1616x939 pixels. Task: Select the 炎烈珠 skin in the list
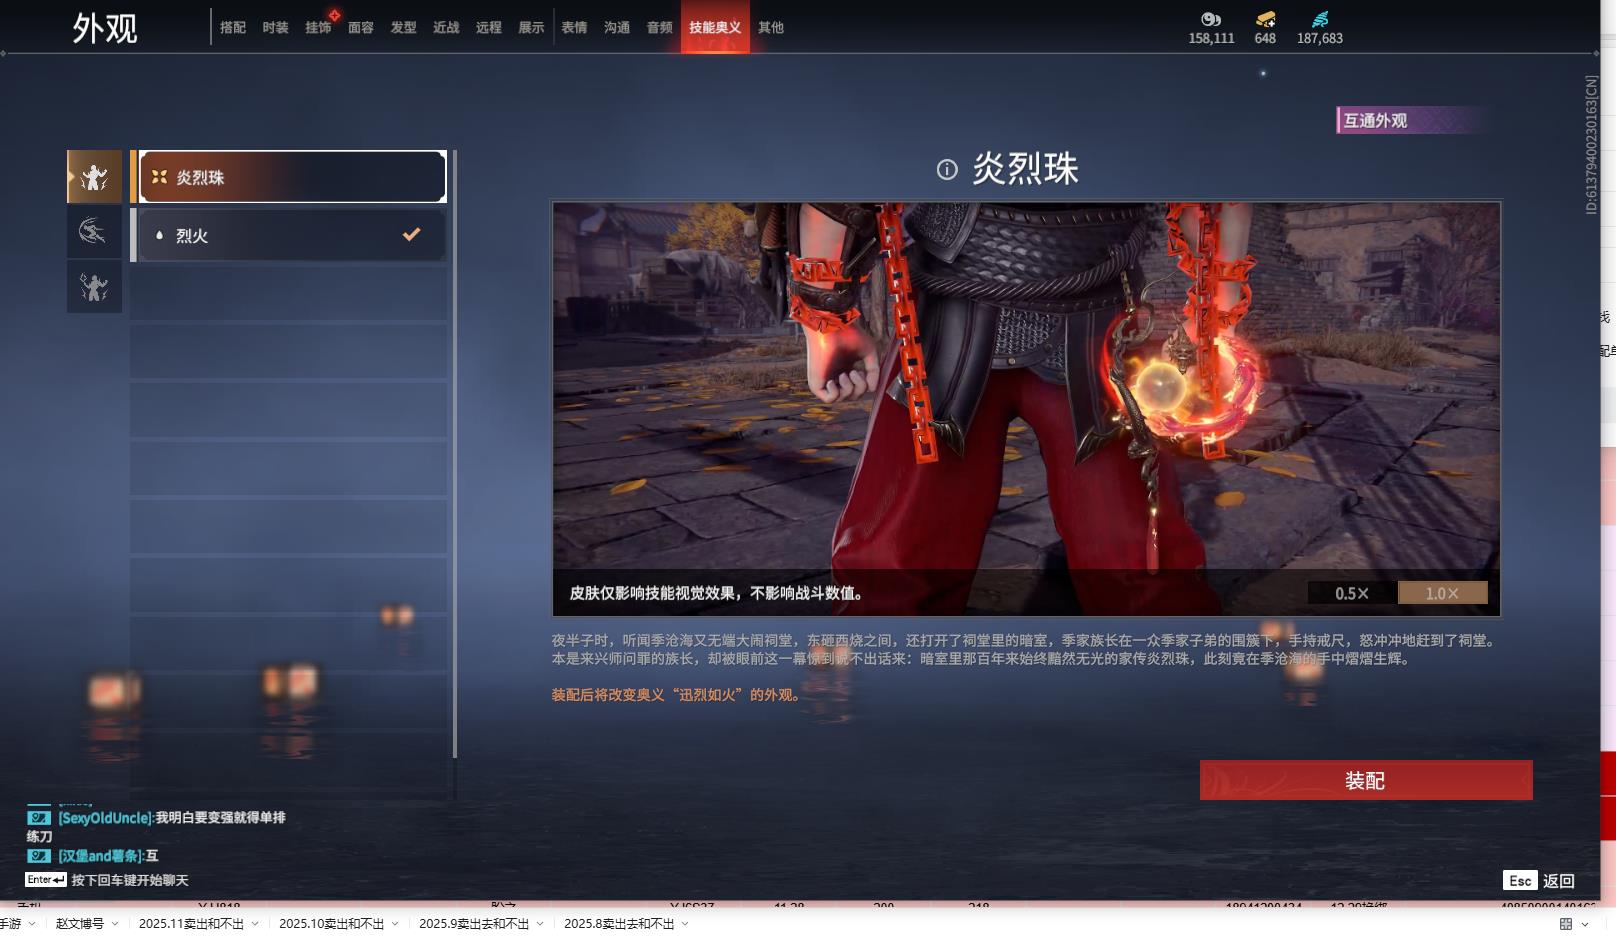pos(292,177)
